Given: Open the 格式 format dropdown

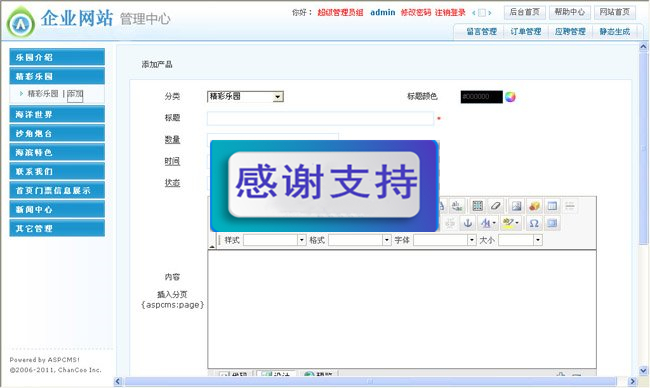Looking at the screenshot, I should click(x=359, y=240).
